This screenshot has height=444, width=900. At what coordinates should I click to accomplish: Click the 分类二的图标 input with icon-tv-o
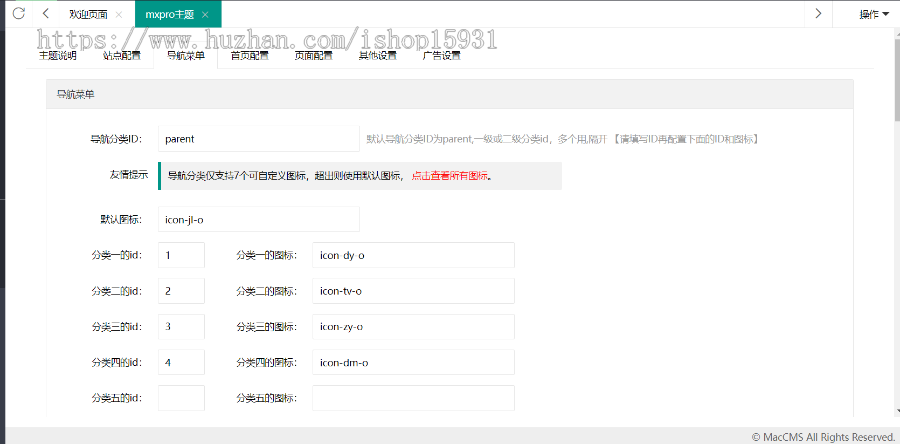point(413,291)
